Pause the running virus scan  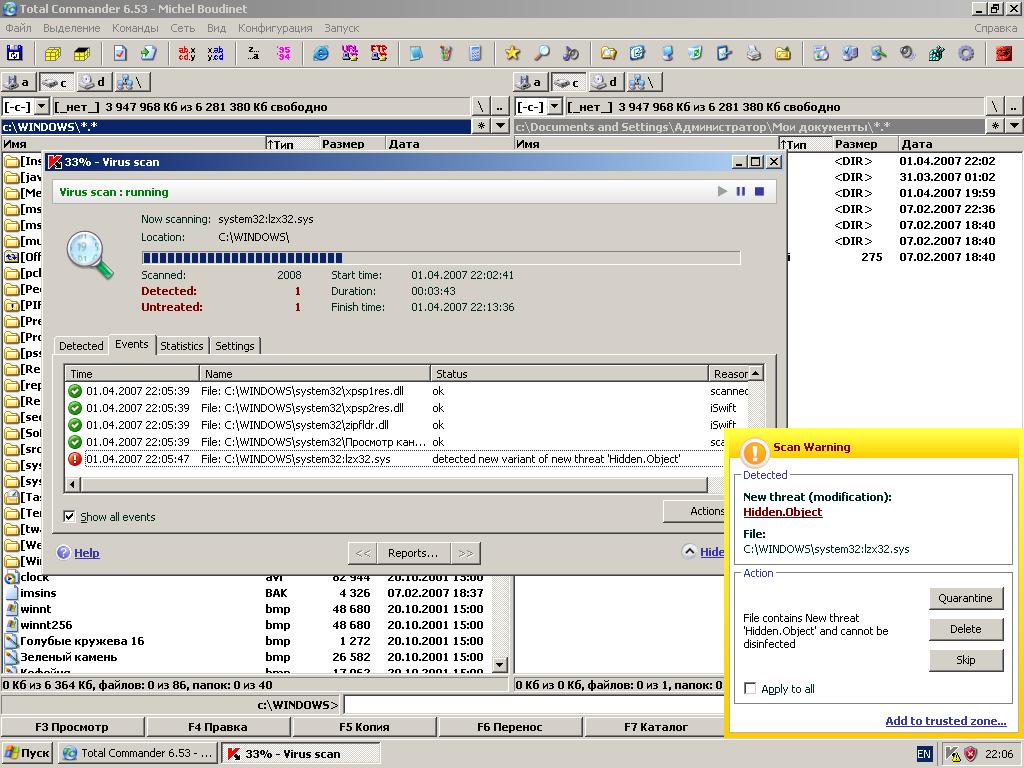coord(741,191)
